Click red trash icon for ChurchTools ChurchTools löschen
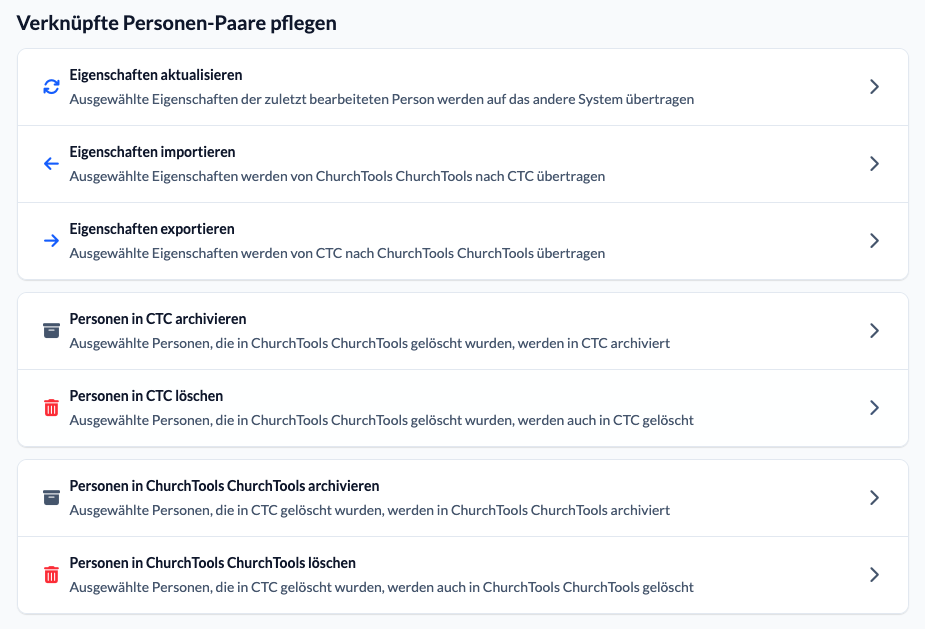 pos(51,575)
